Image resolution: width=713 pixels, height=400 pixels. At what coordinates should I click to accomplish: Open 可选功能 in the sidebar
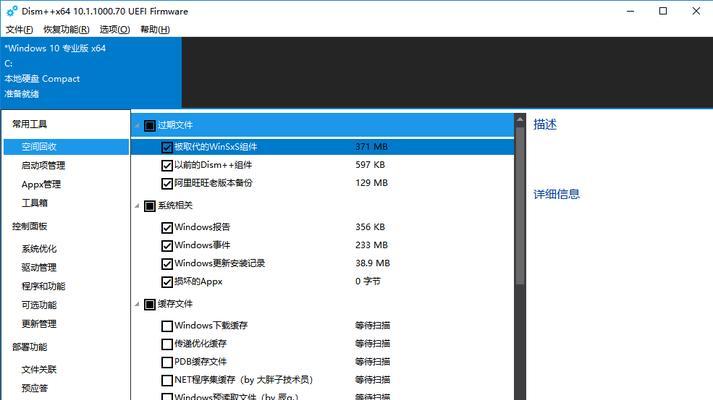[39, 305]
